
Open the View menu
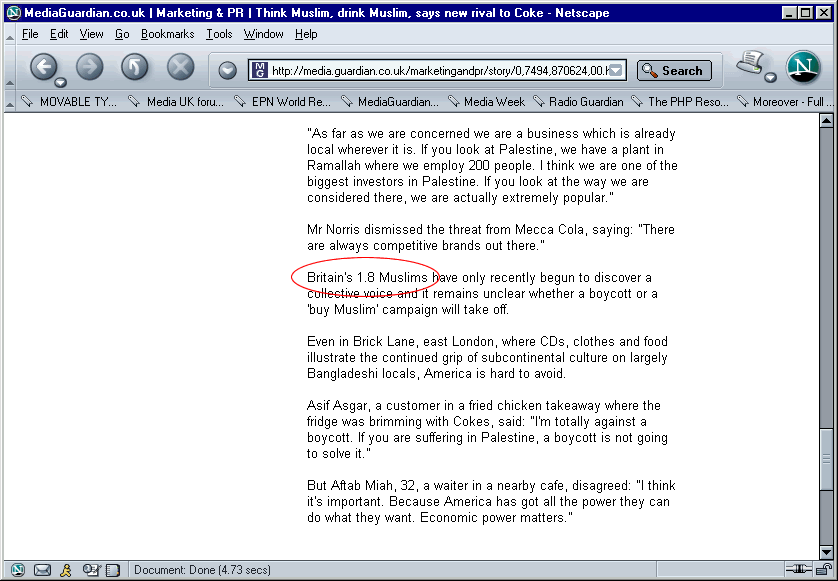[x=91, y=34]
